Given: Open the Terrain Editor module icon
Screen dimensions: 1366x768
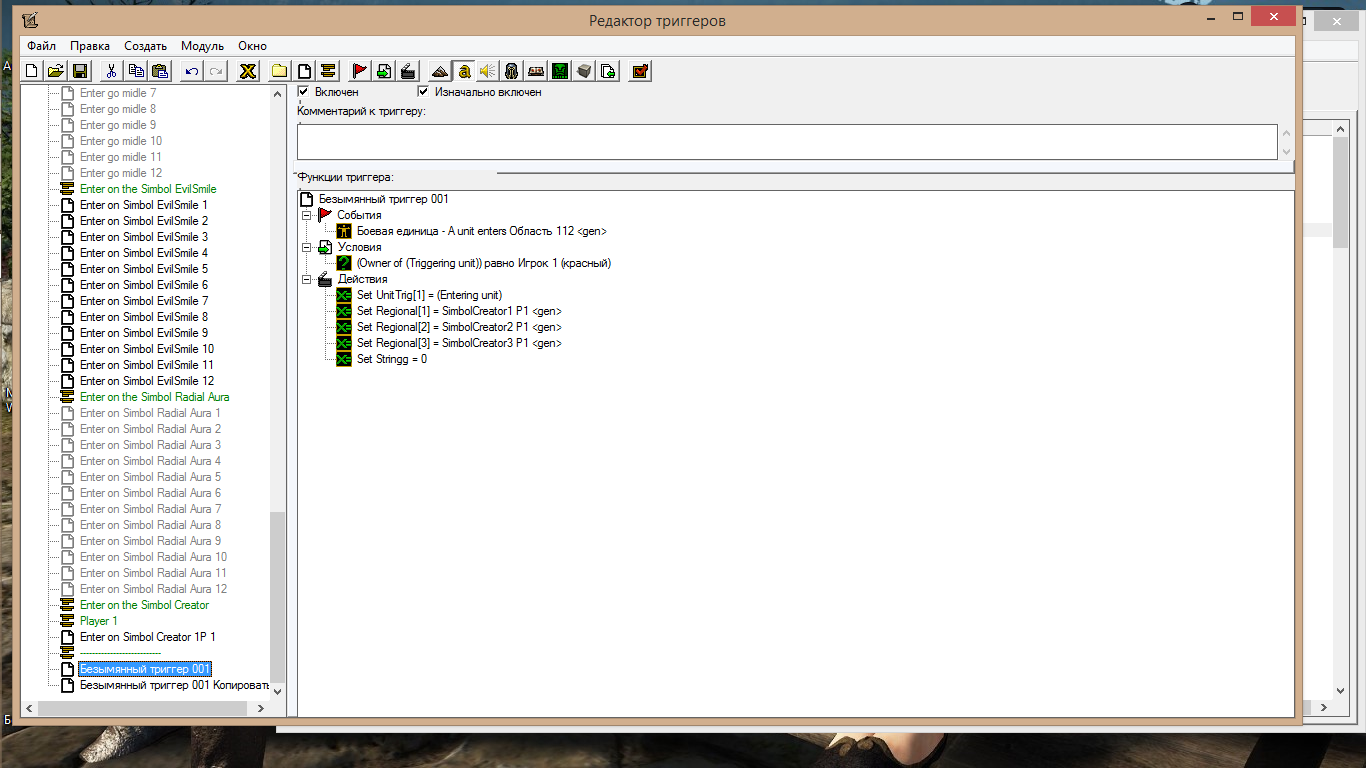Looking at the screenshot, I should [x=440, y=70].
